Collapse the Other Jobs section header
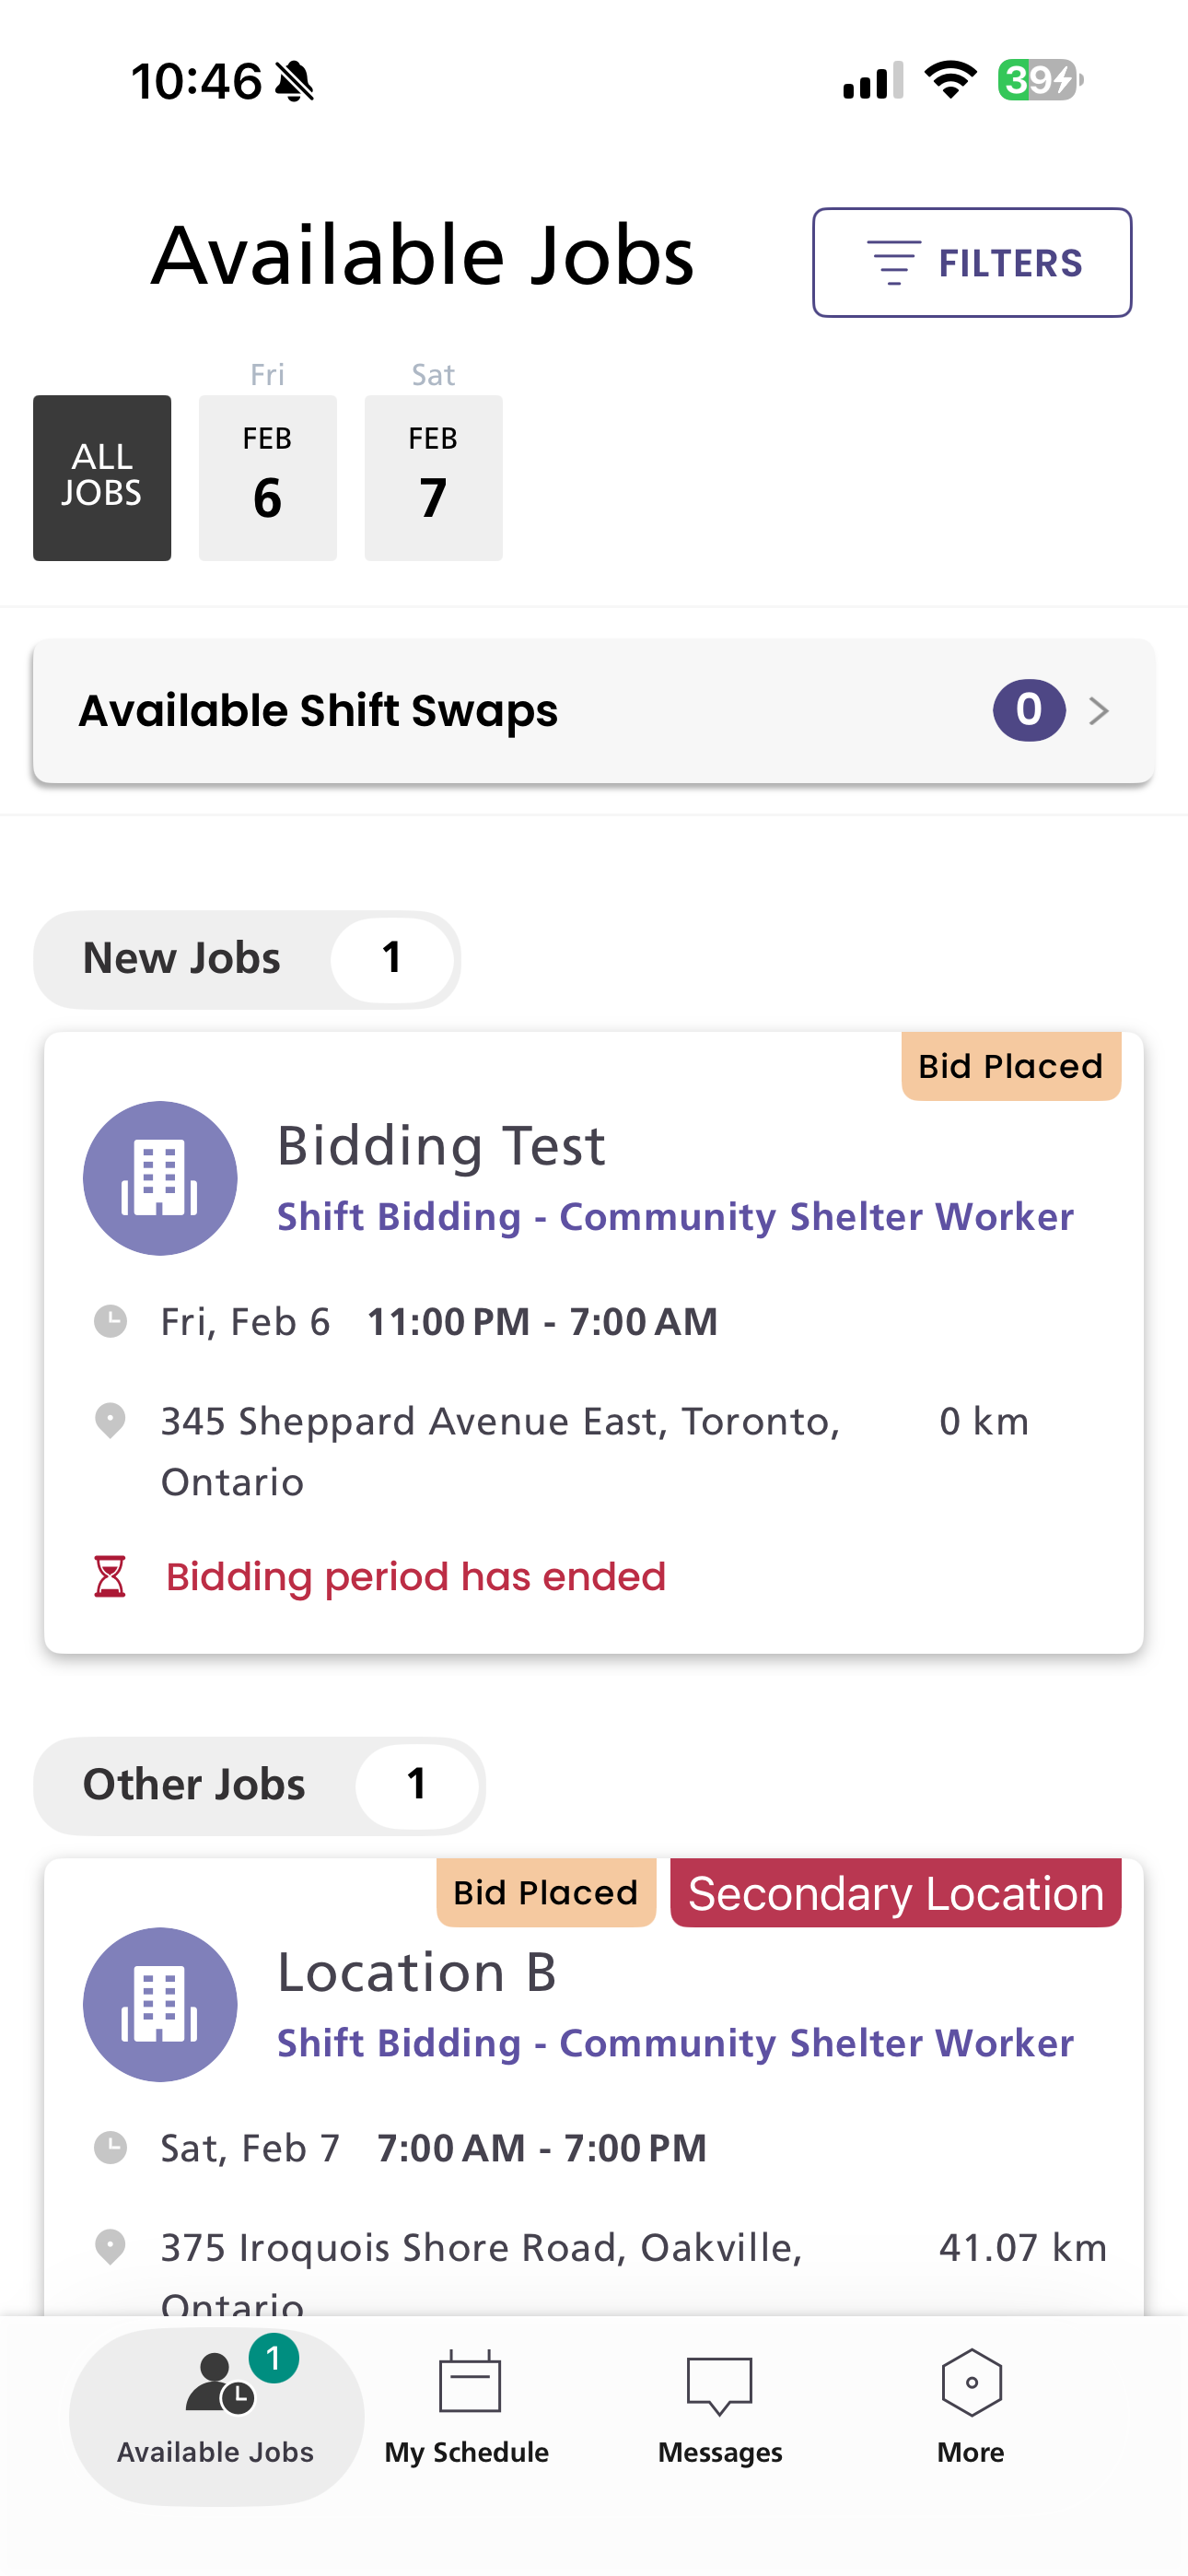Image resolution: width=1188 pixels, height=2576 pixels. tap(259, 1785)
